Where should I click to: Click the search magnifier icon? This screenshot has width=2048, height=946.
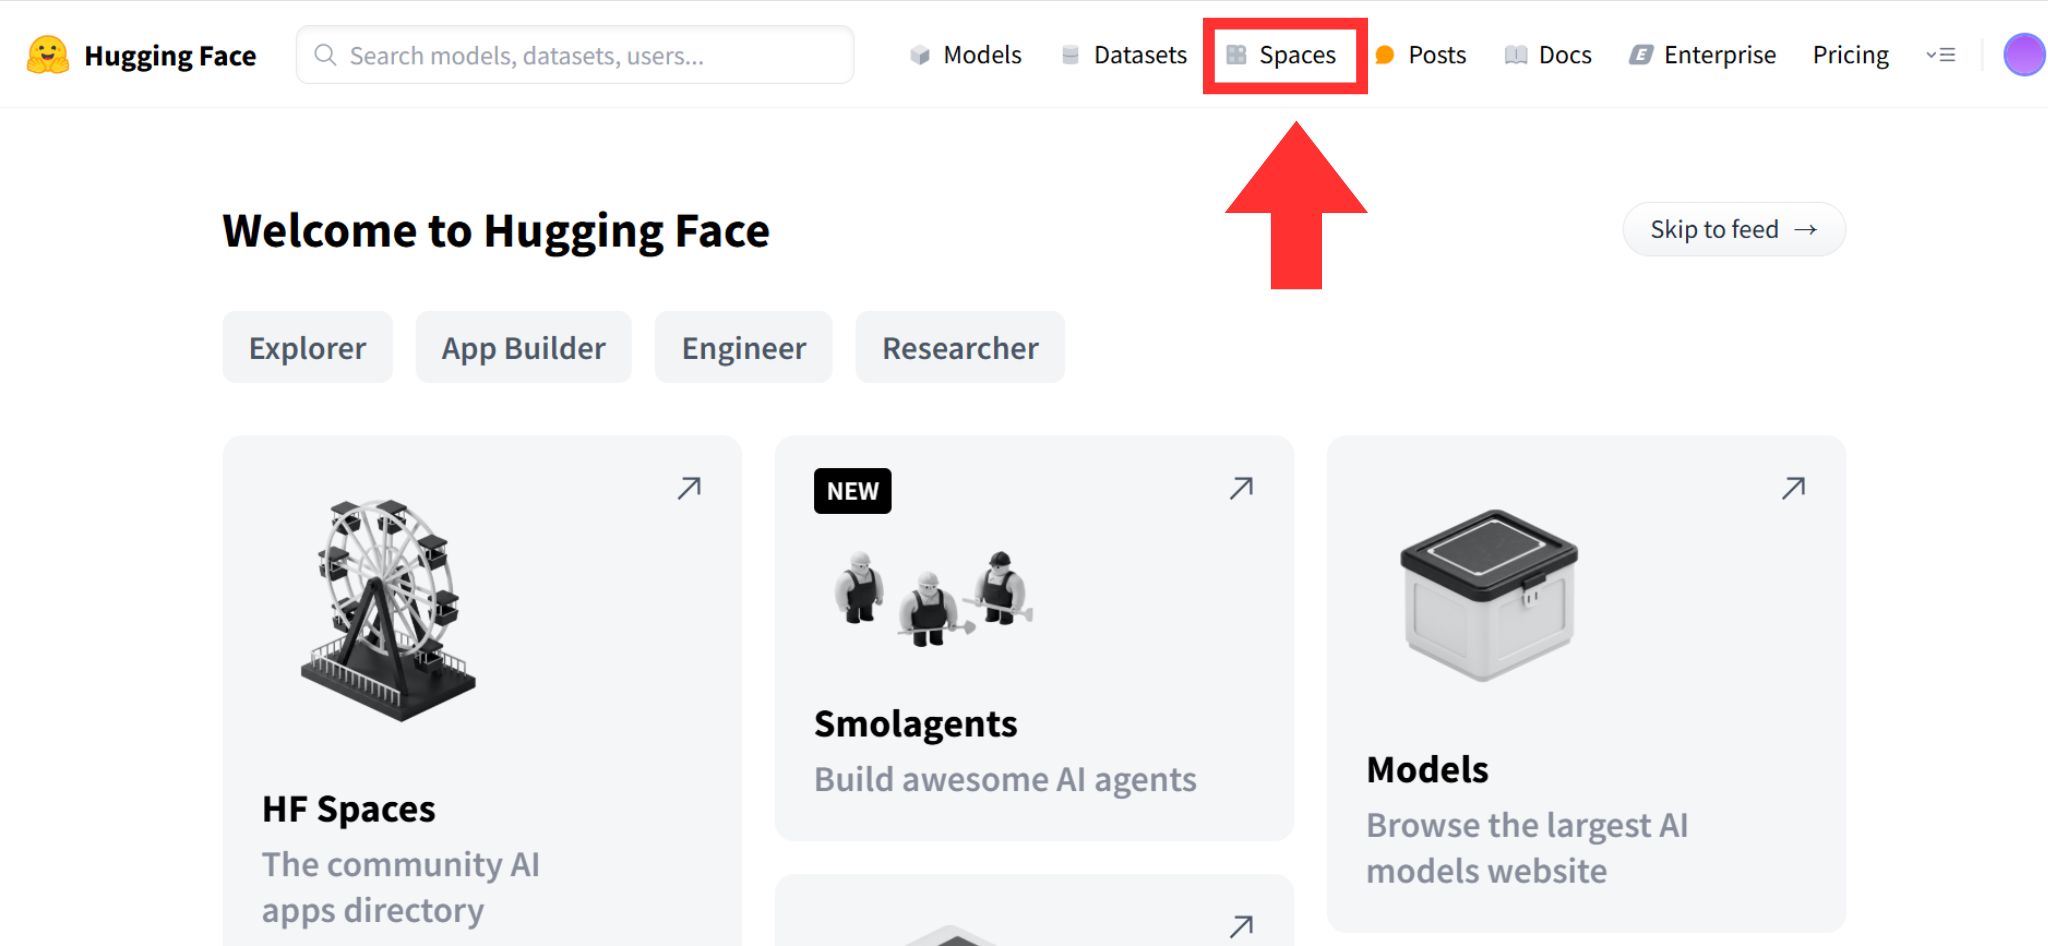(x=325, y=55)
